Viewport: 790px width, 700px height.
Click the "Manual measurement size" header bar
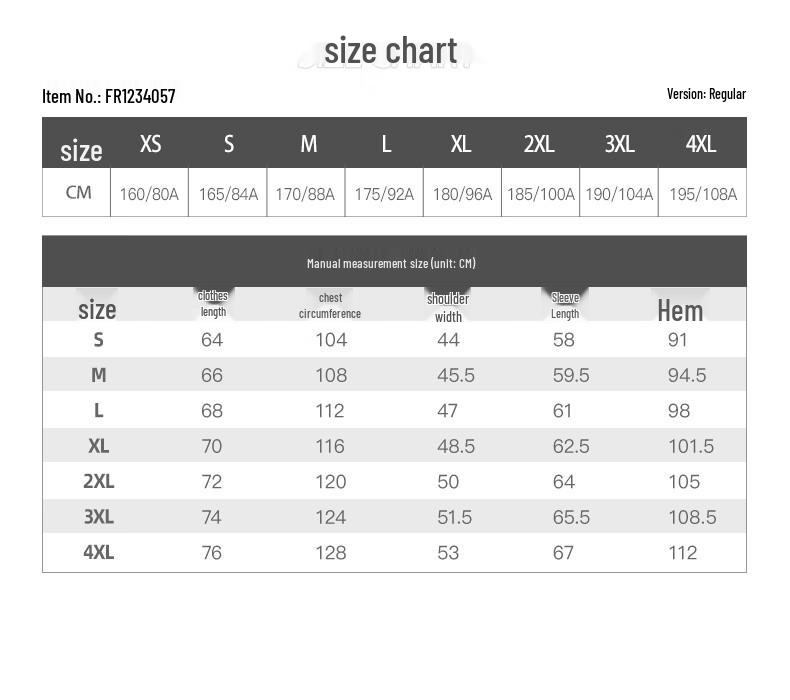click(391, 263)
